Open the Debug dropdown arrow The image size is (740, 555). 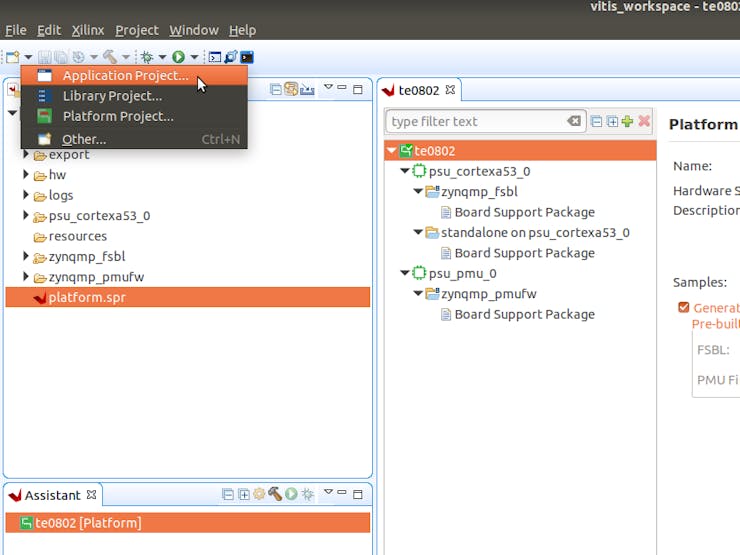[x=162, y=58]
